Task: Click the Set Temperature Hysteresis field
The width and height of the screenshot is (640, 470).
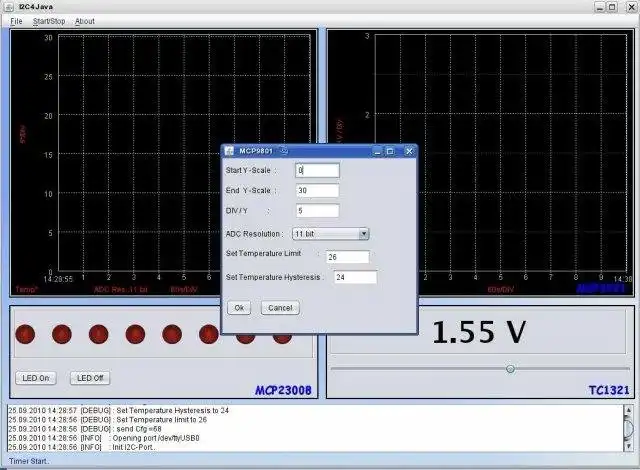Action: [356, 277]
